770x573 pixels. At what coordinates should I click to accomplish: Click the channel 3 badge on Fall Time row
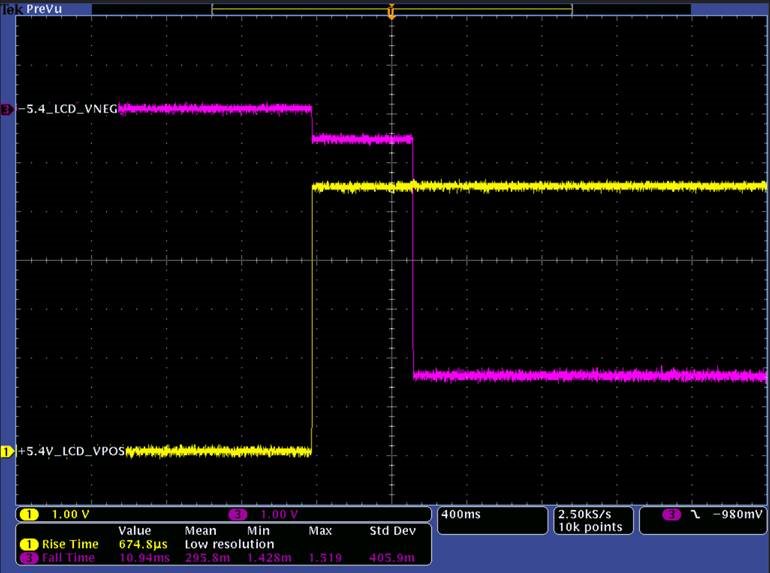click(29, 558)
